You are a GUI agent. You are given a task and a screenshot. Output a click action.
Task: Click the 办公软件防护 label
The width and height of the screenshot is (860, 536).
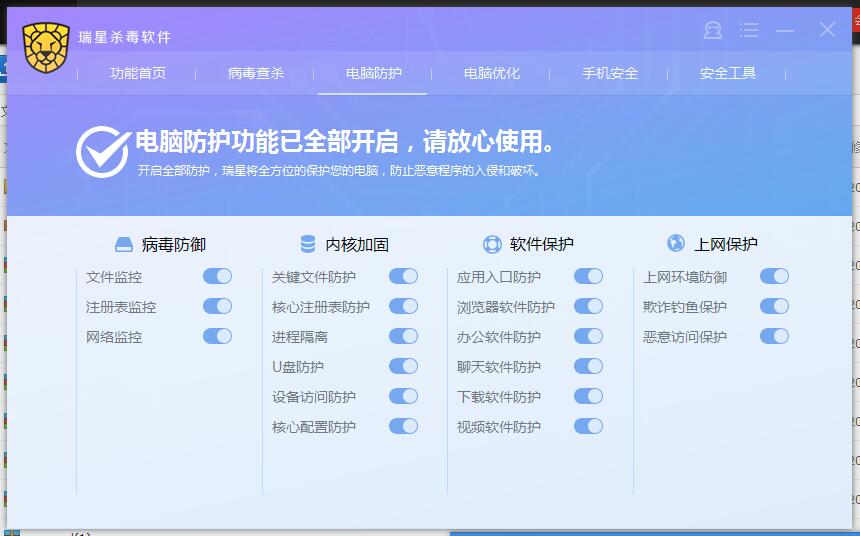[499, 337]
